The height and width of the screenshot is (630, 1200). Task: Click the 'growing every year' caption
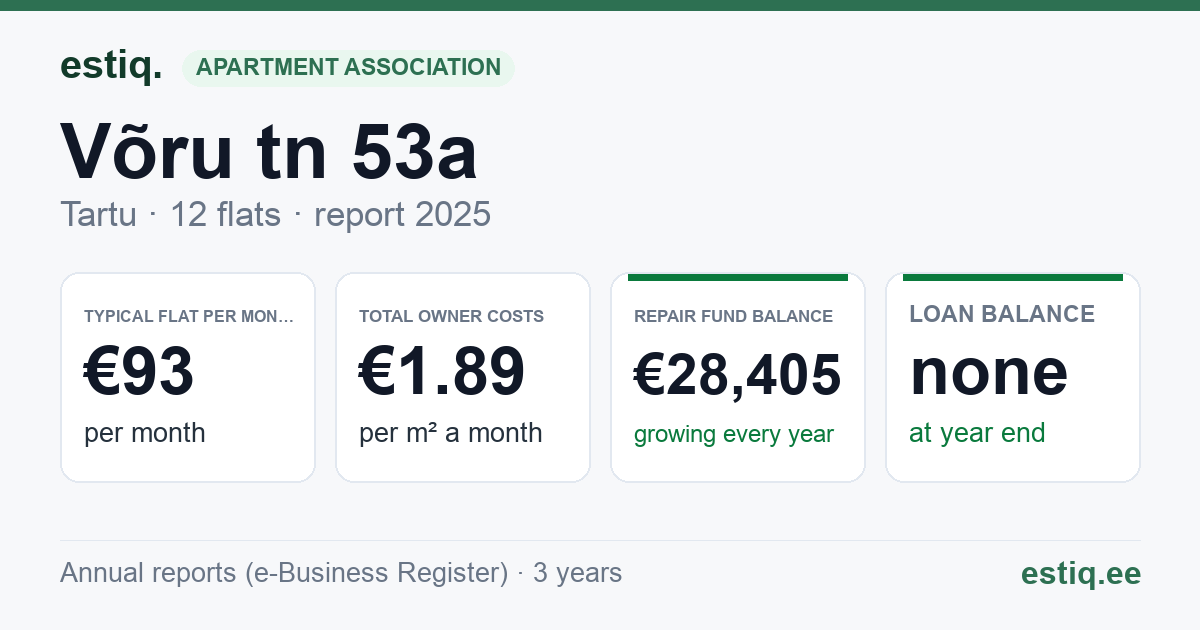pos(734,434)
